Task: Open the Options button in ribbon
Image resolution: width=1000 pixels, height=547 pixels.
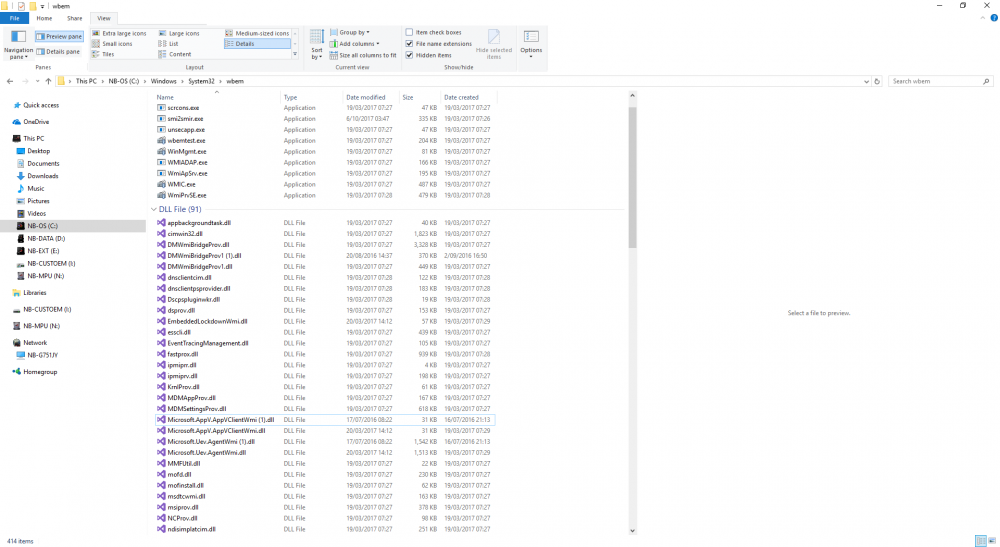Action: click(x=531, y=42)
